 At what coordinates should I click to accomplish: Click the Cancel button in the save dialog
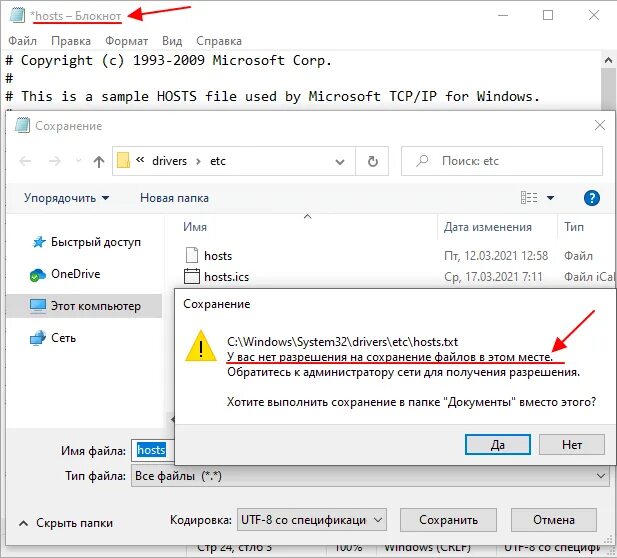554,520
